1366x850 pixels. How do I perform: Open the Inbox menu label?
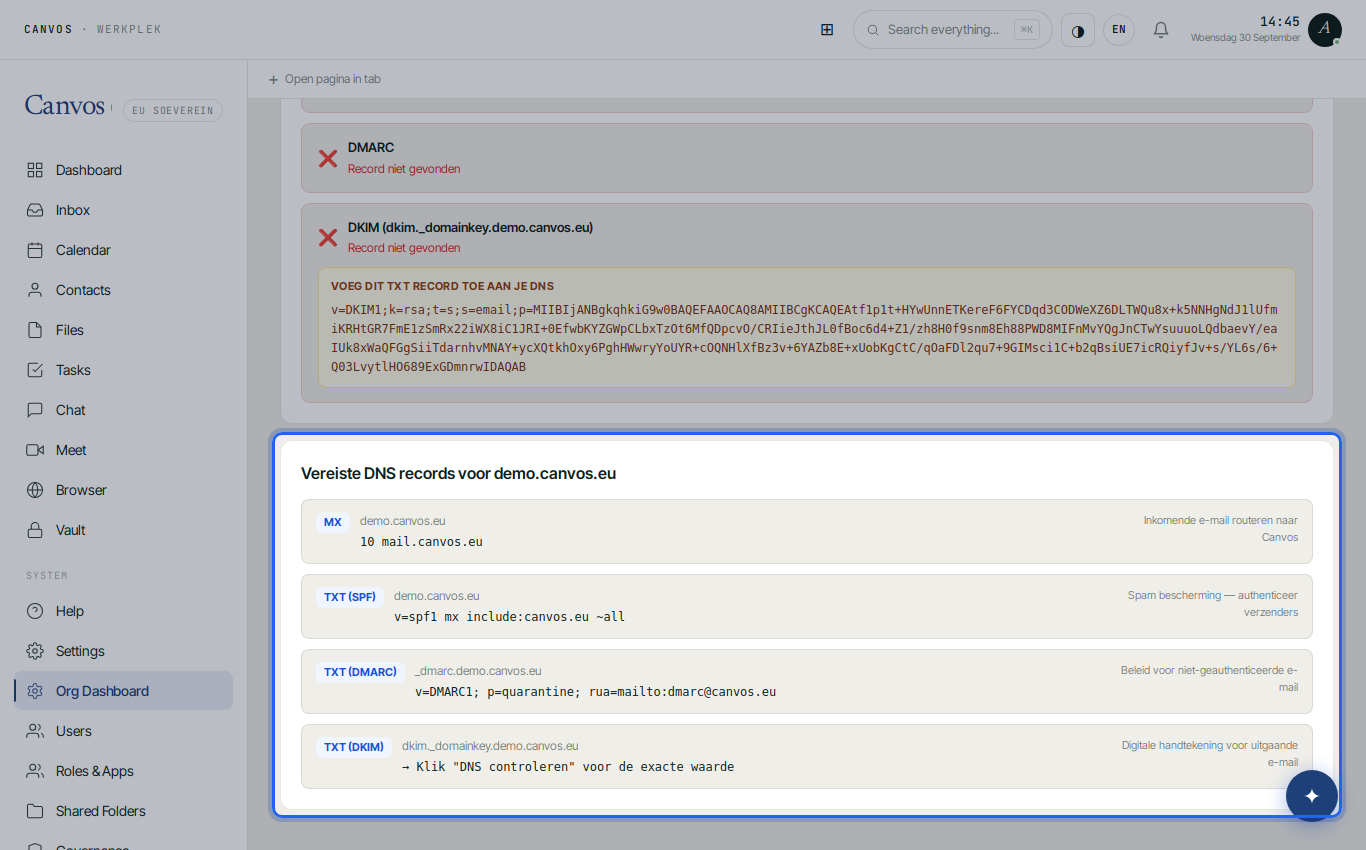tap(73, 210)
